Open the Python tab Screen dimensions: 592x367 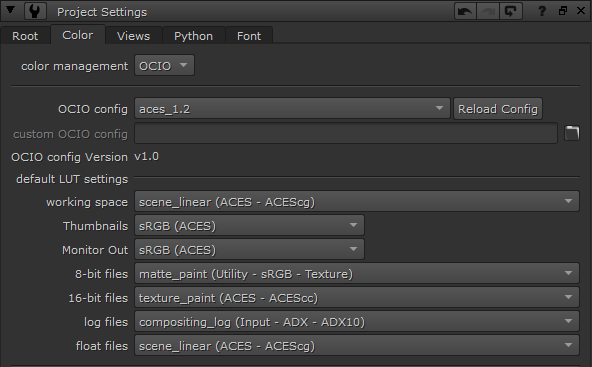click(194, 36)
